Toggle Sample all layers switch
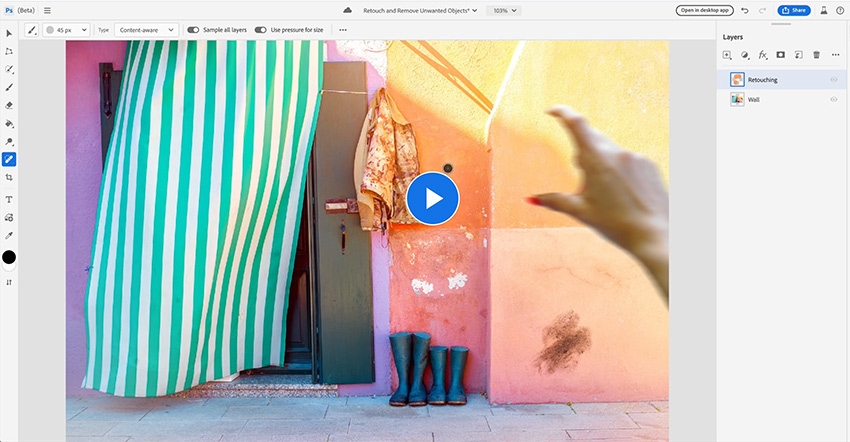Image resolution: width=850 pixels, height=442 pixels. click(193, 30)
